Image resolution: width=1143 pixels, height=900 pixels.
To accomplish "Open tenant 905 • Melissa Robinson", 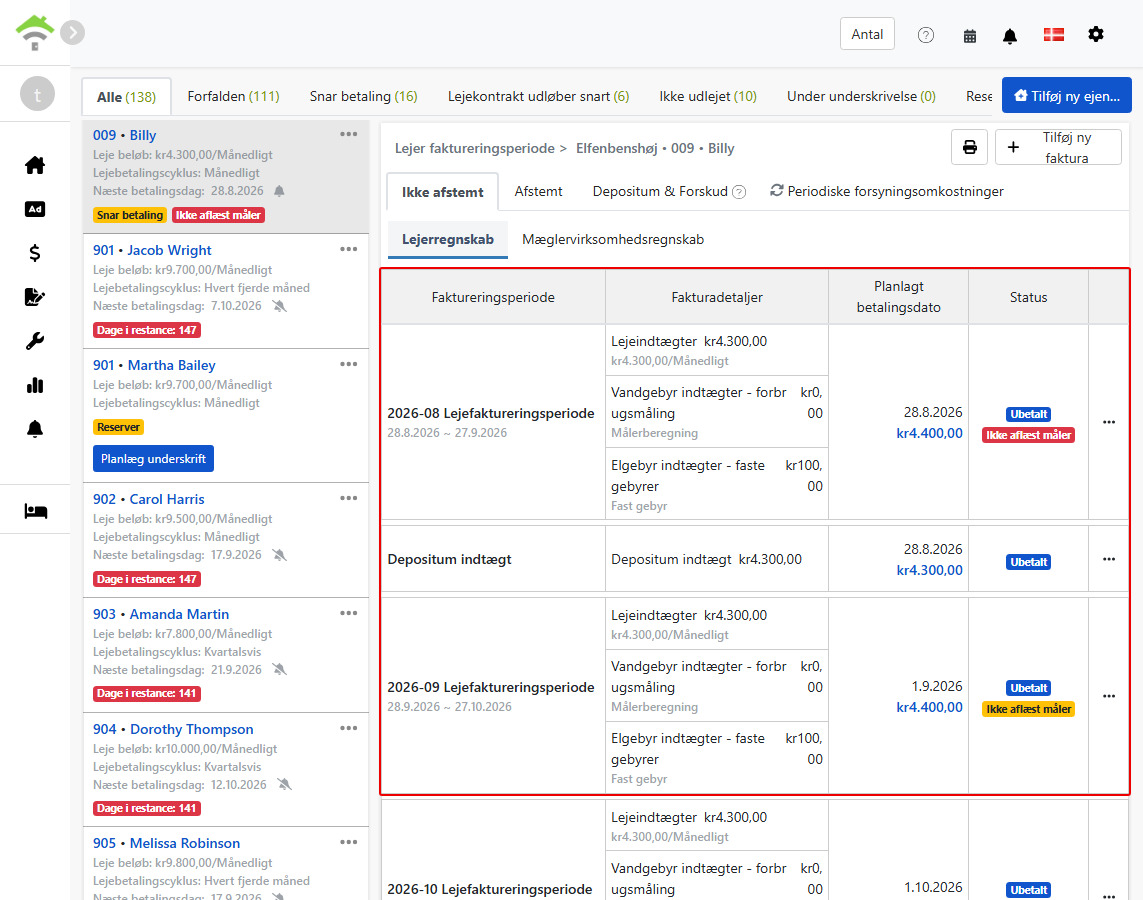I will 166,843.
